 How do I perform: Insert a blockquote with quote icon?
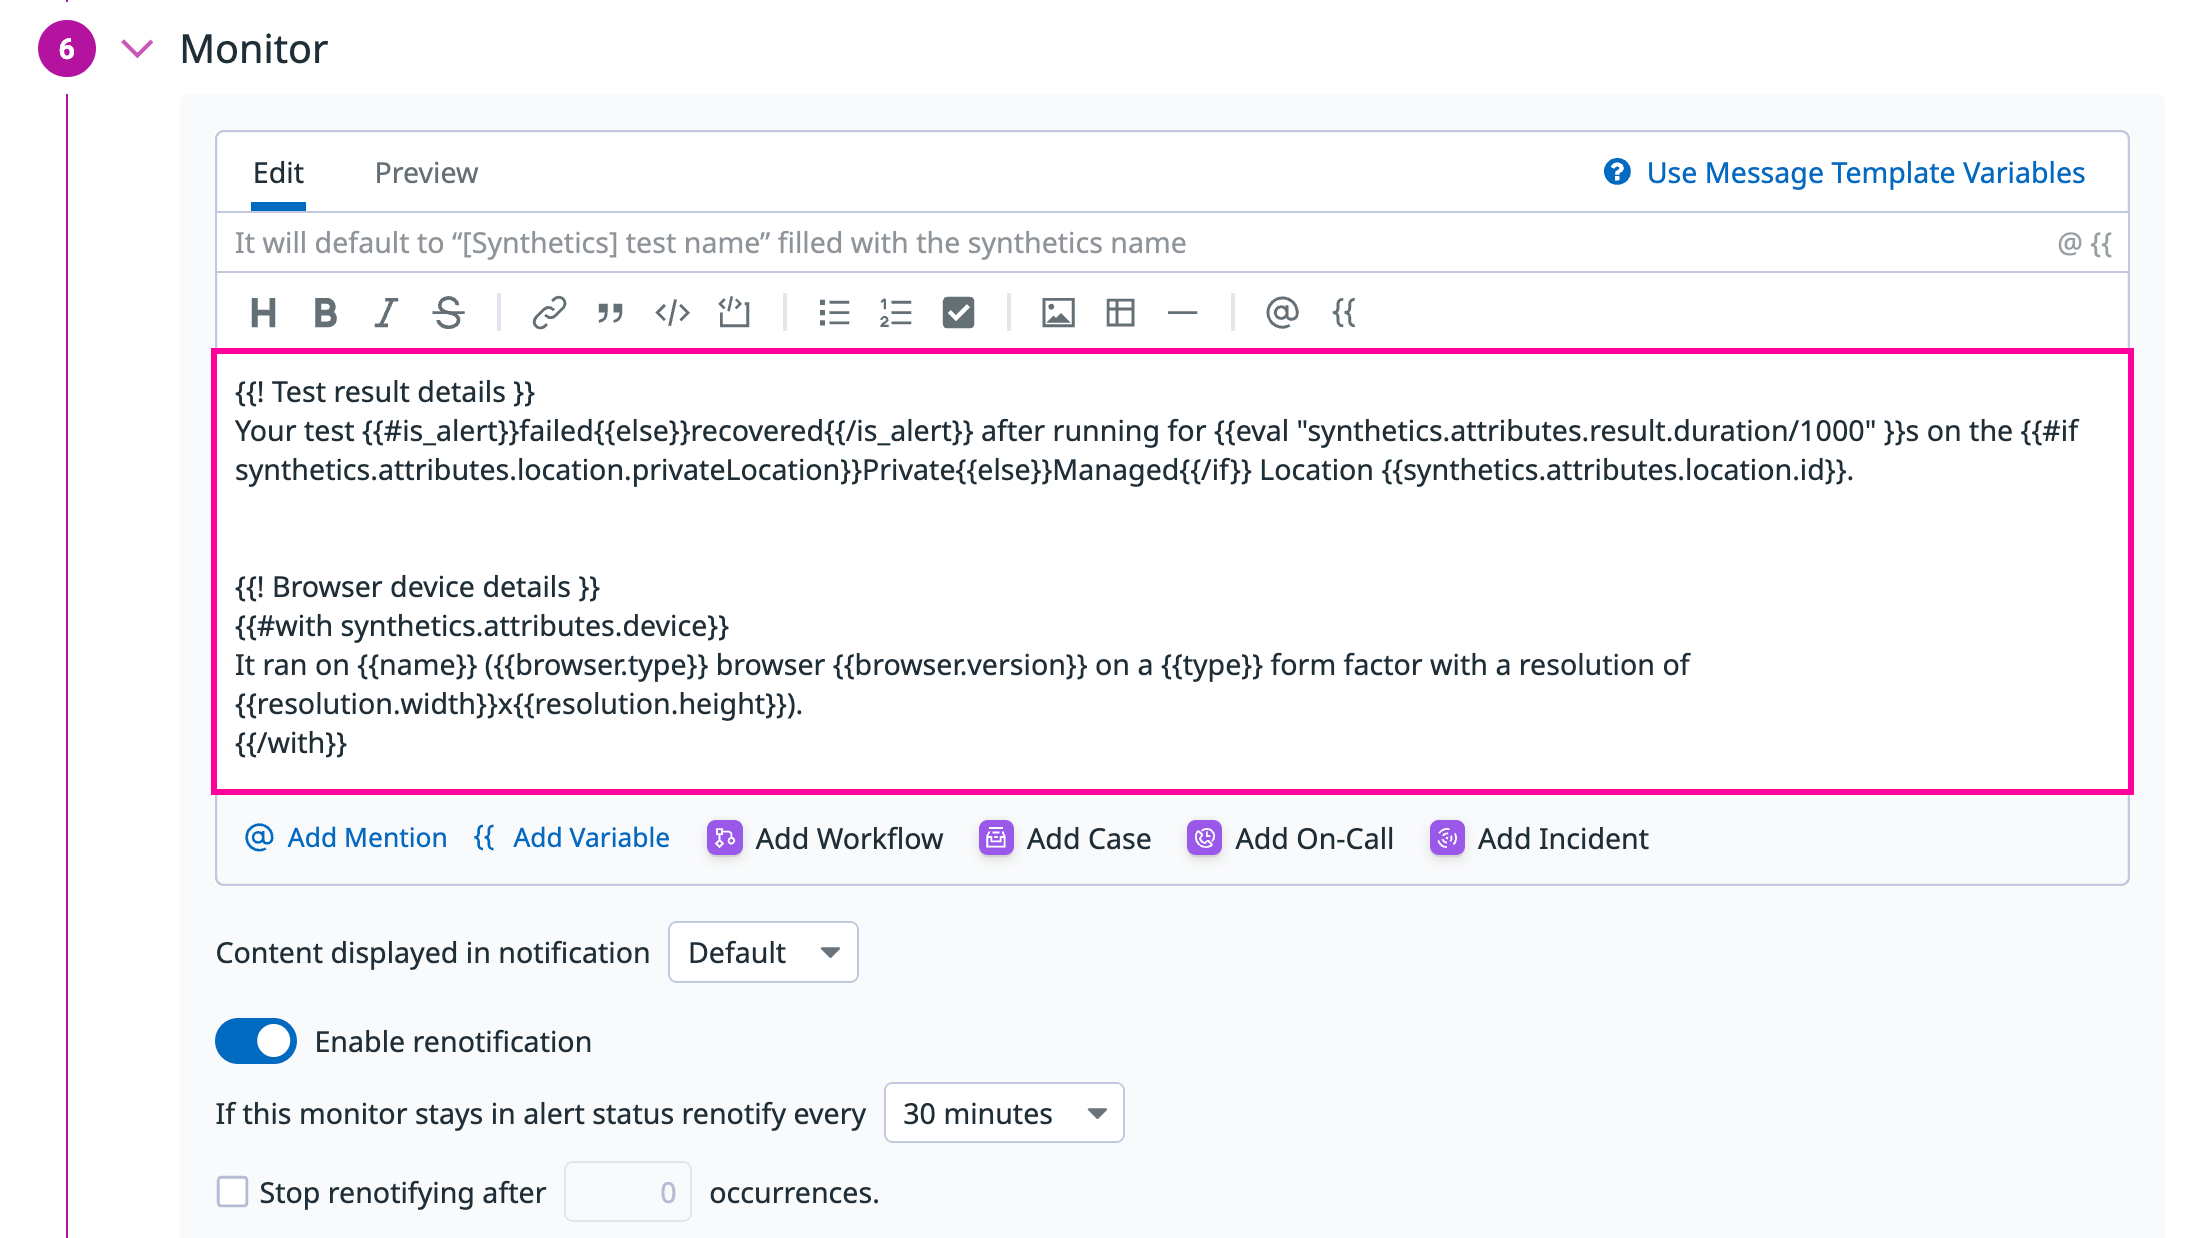coord(610,313)
